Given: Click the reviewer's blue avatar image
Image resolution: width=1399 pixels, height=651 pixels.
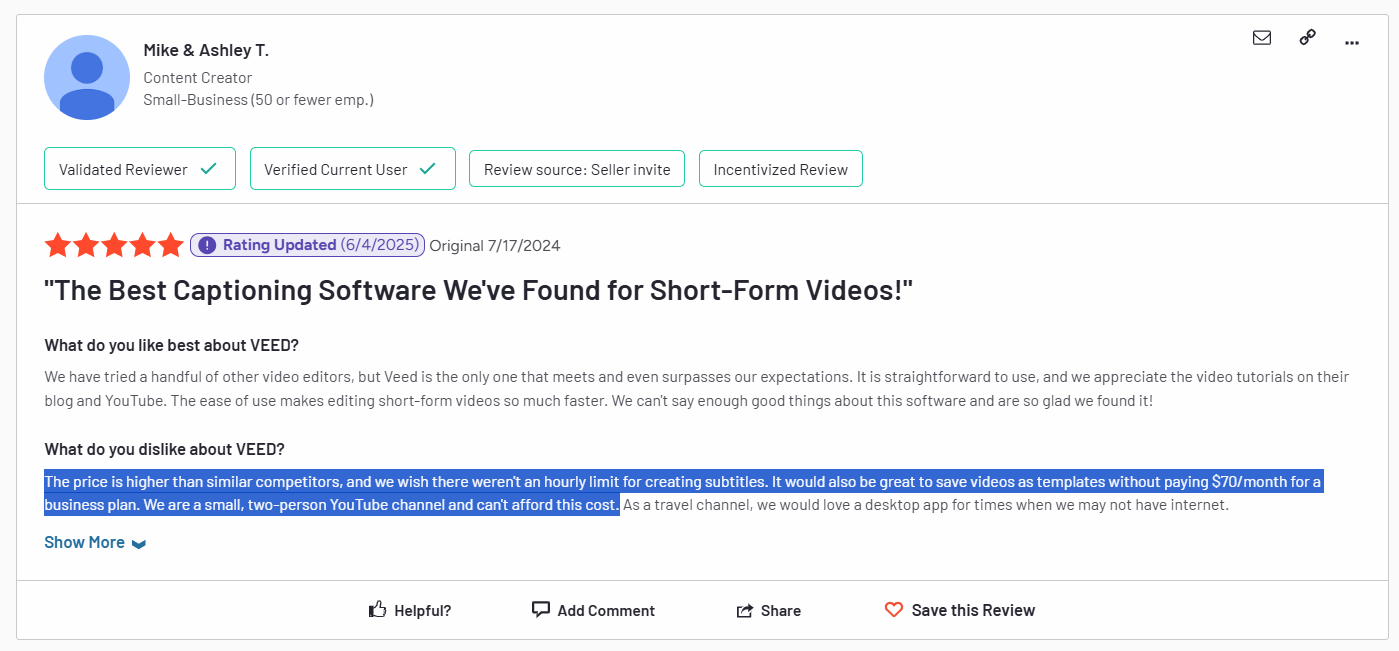Looking at the screenshot, I should pyautogui.click(x=87, y=77).
